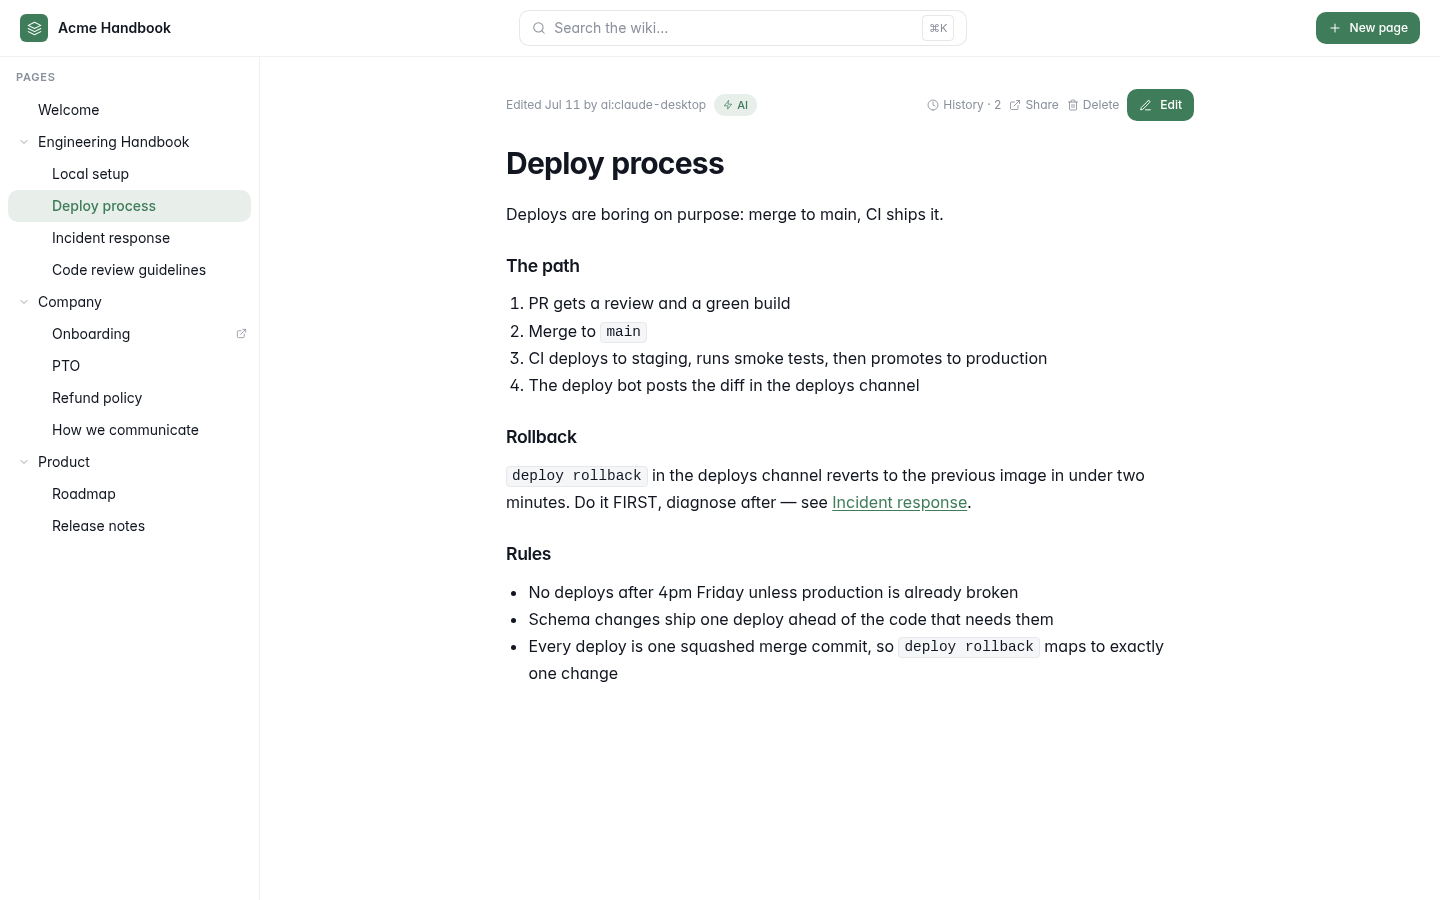Screen dimensions: 1440x900
Task: Click the AI lightning badge
Action: pyautogui.click(x=735, y=105)
